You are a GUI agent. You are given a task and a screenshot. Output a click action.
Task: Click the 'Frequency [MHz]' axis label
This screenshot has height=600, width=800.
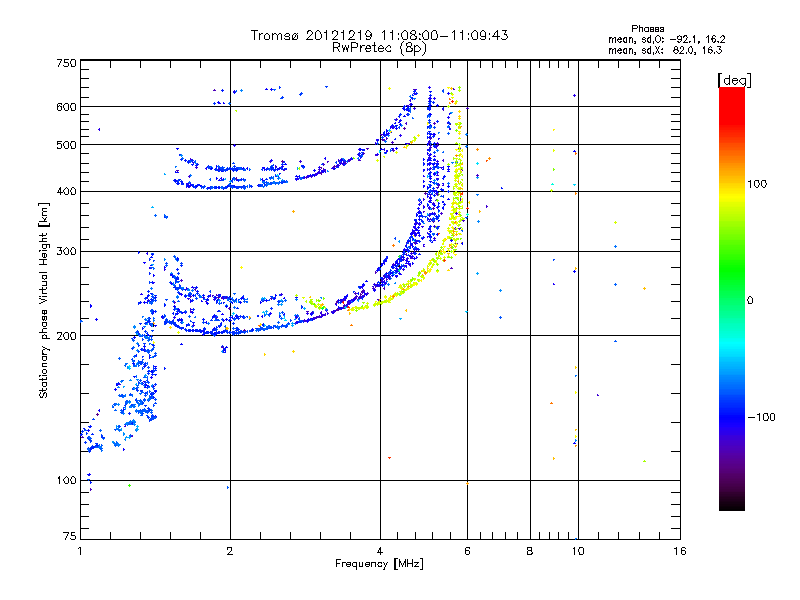pyautogui.click(x=379, y=564)
